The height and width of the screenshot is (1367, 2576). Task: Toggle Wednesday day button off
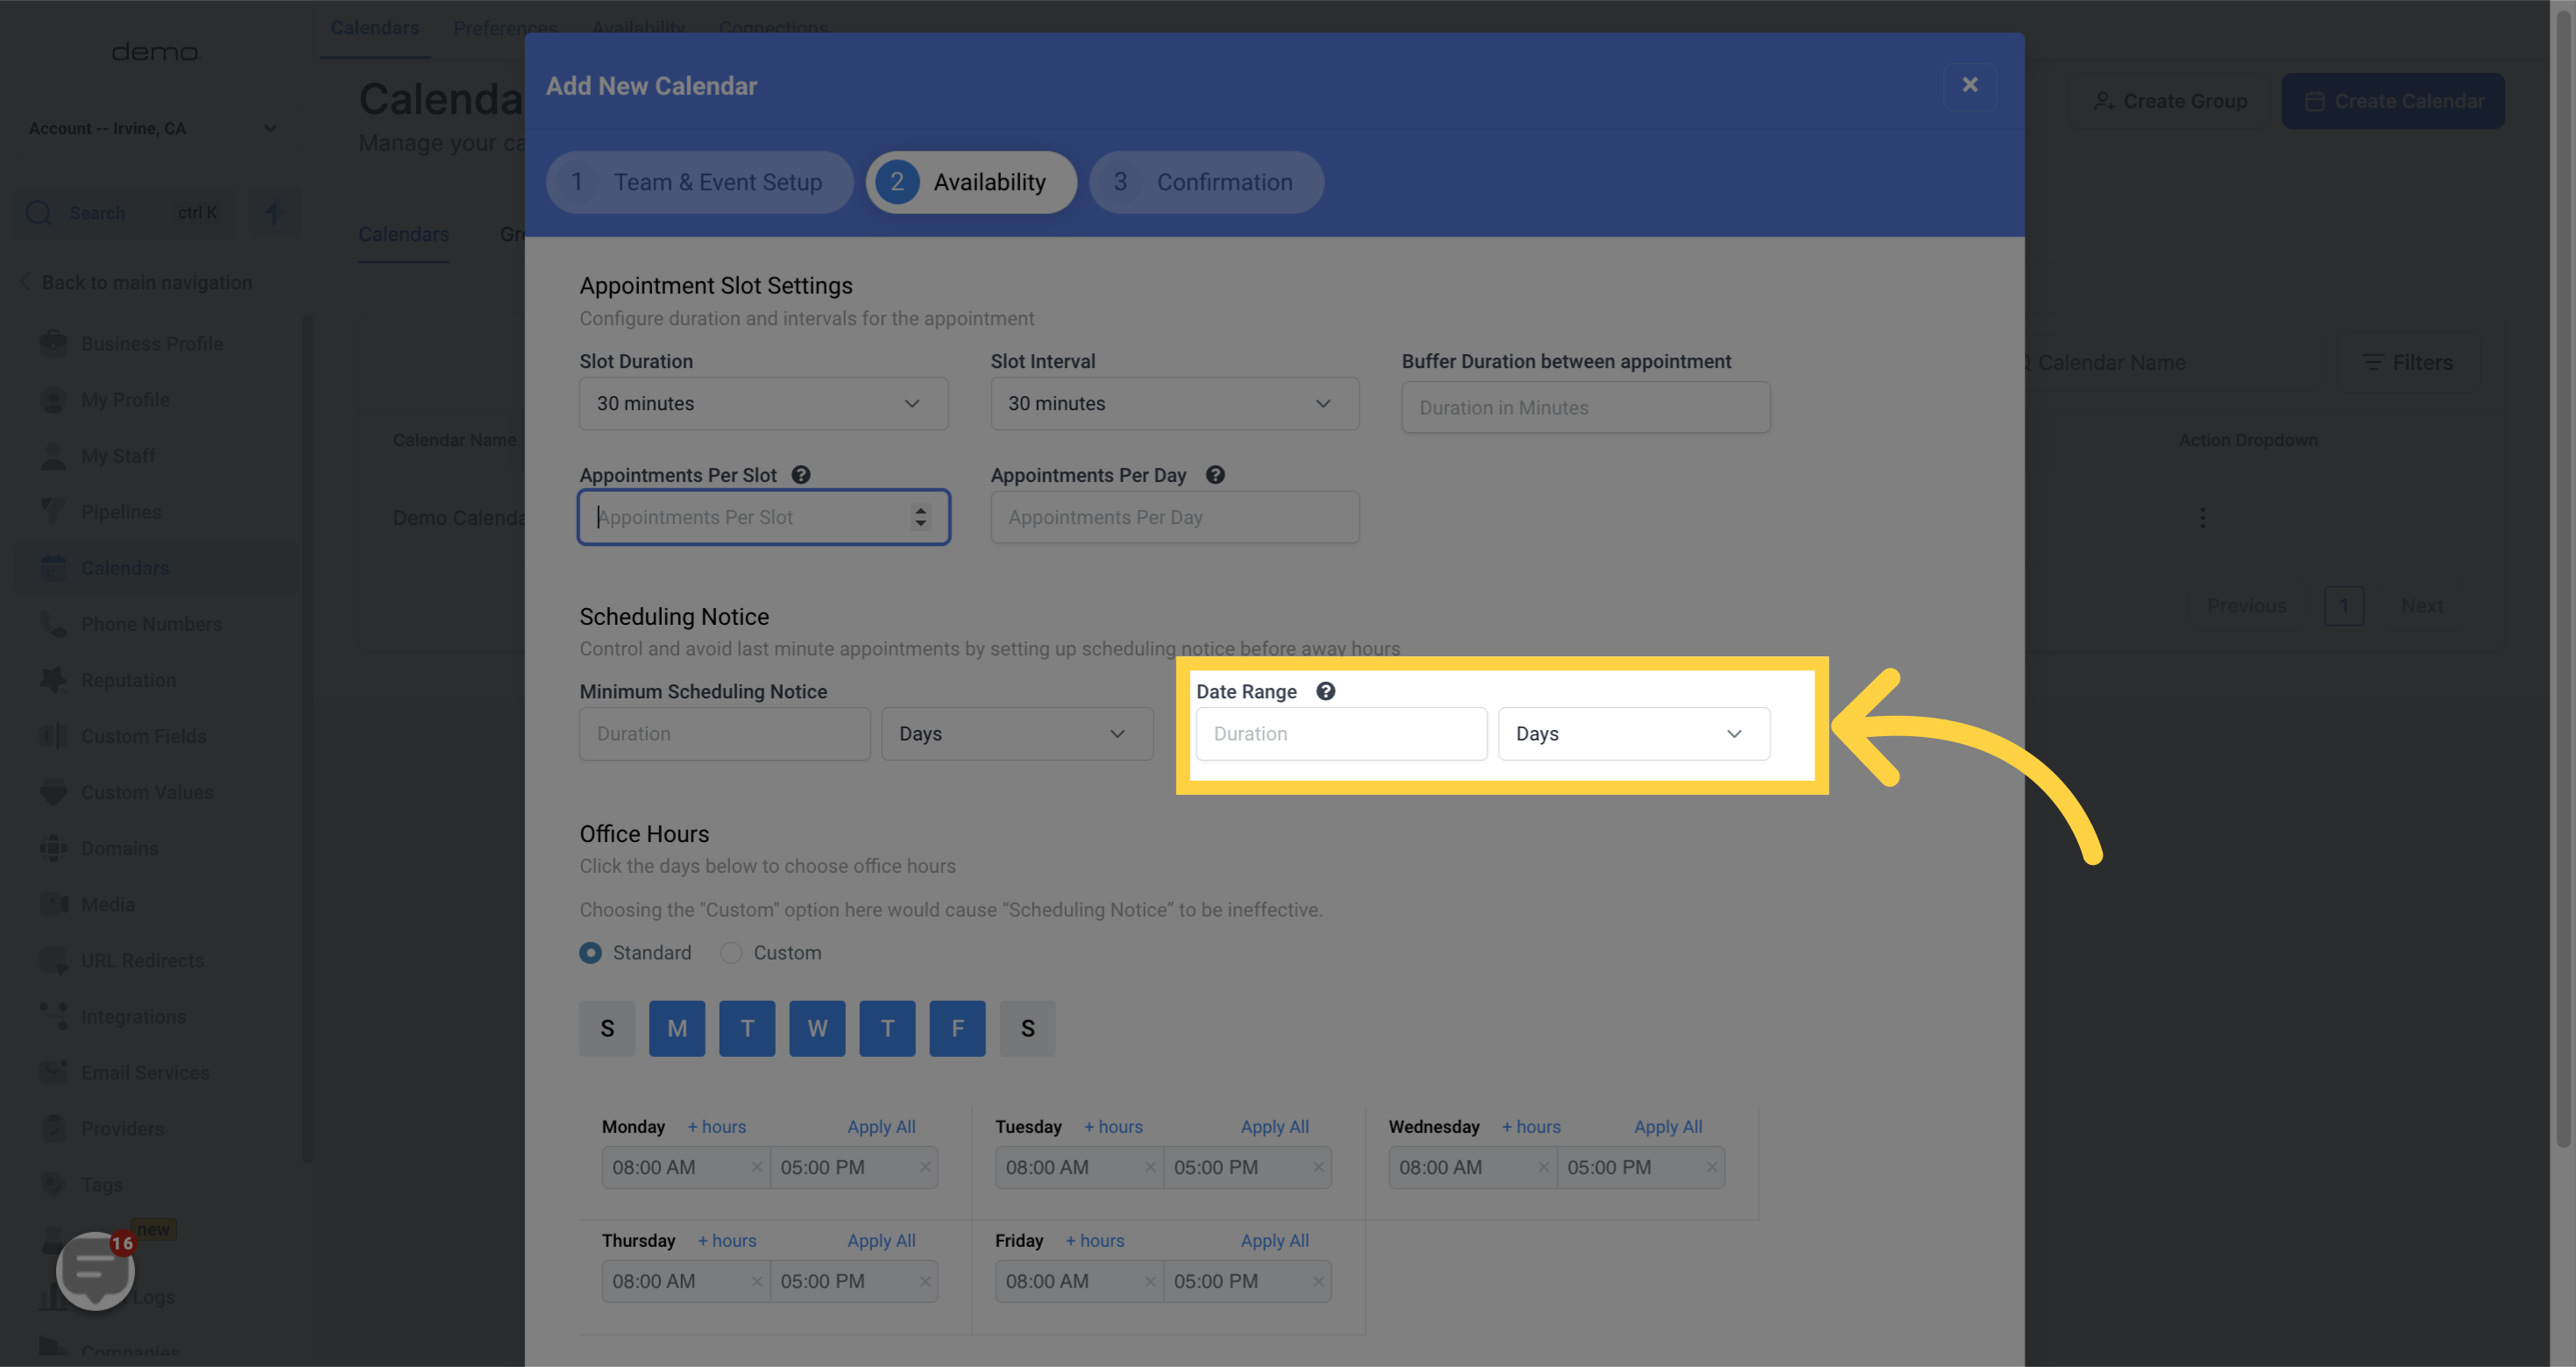(817, 1028)
